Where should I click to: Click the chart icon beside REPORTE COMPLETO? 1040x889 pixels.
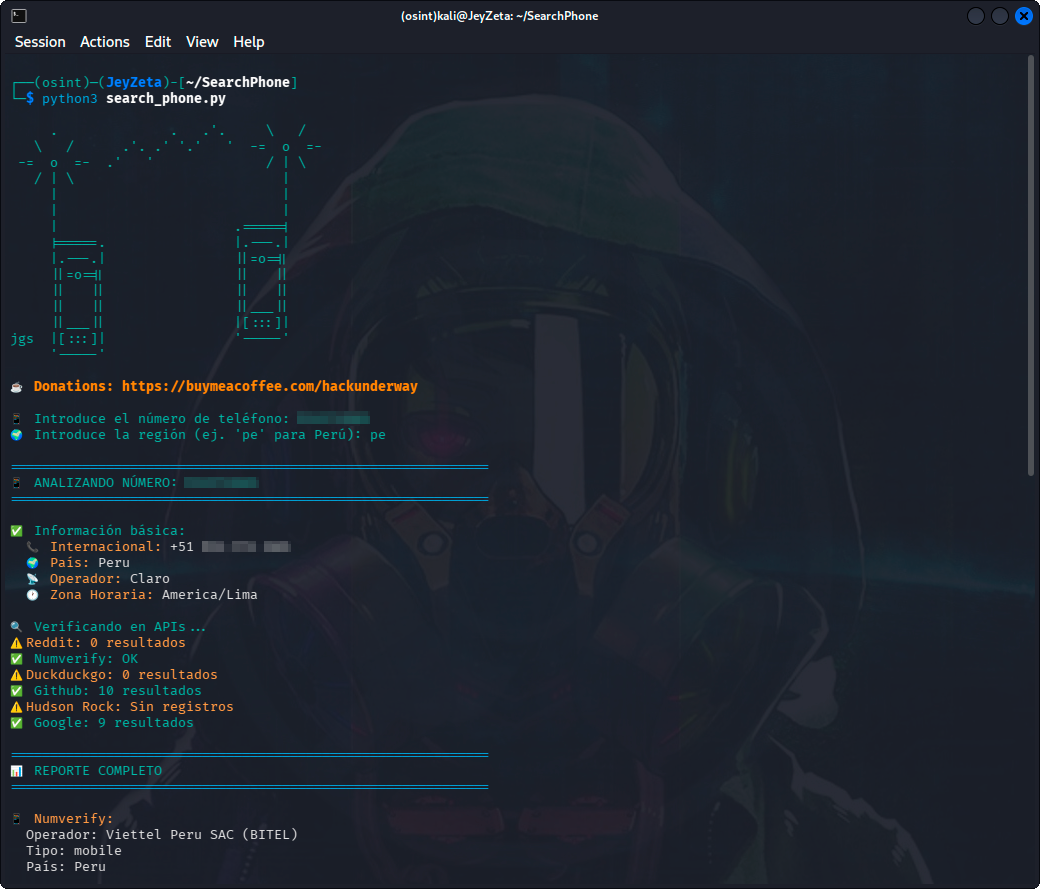(17, 771)
